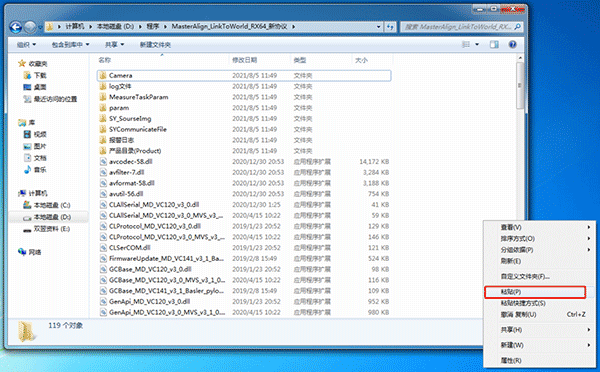Click the search magnifier icon
This screenshot has width=600, height=372.
pyautogui.click(x=517, y=27)
